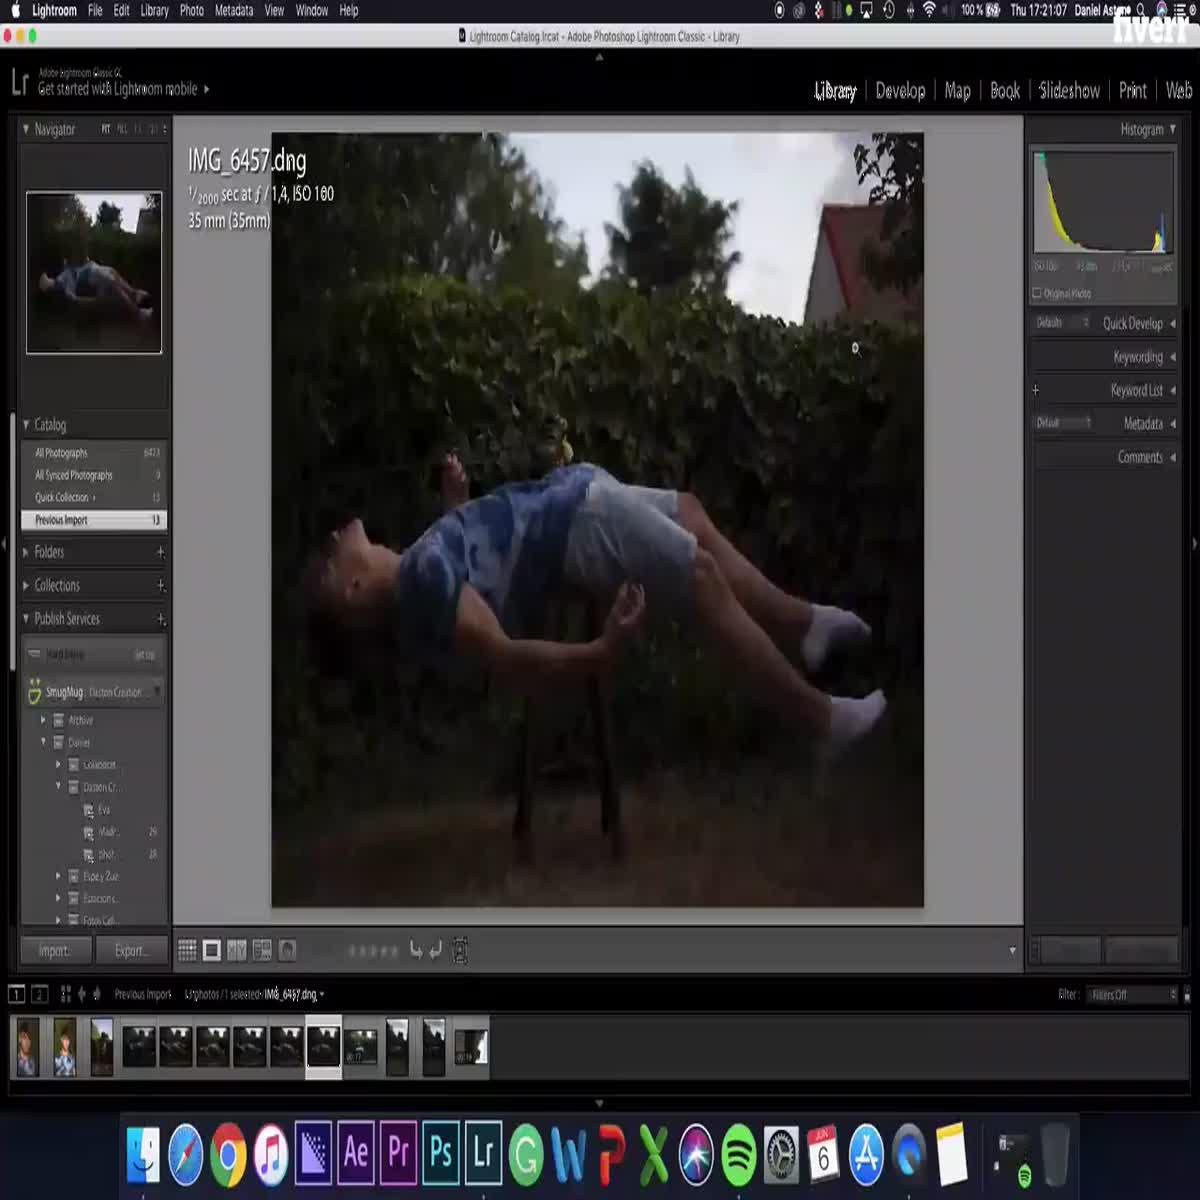1200x1200 pixels.
Task: Expand the Folders panel
Action: pyautogui.click(x=25, y=551)
